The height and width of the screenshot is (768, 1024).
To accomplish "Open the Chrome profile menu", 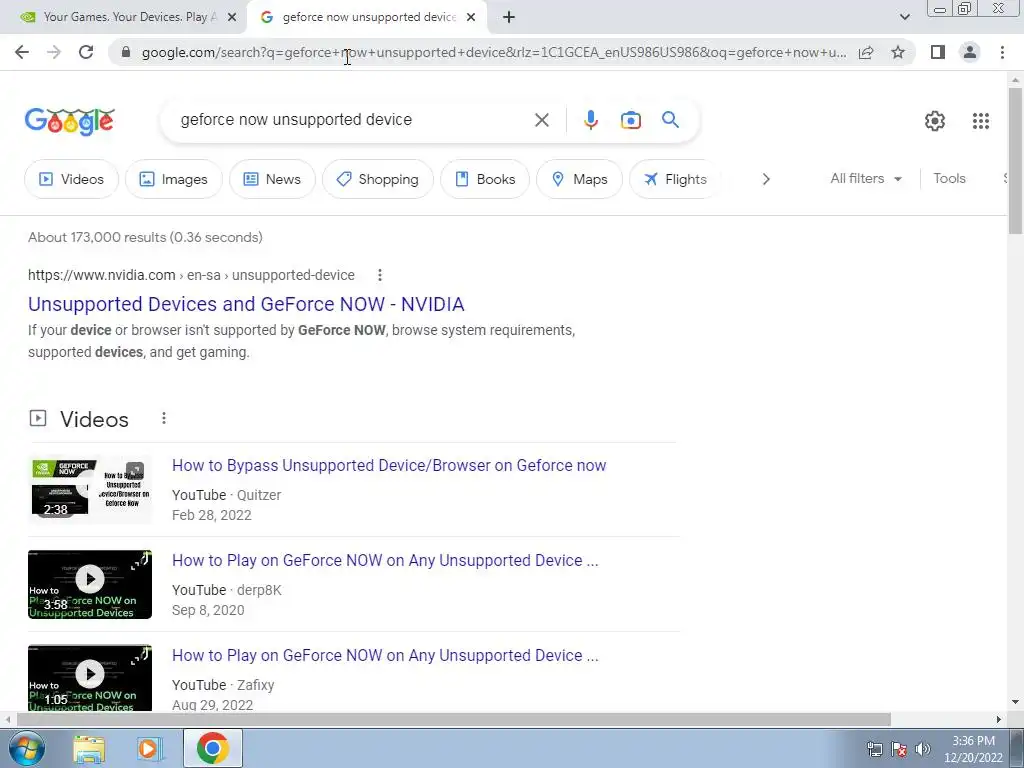I will pyautogui.click(x=970, y=52).
